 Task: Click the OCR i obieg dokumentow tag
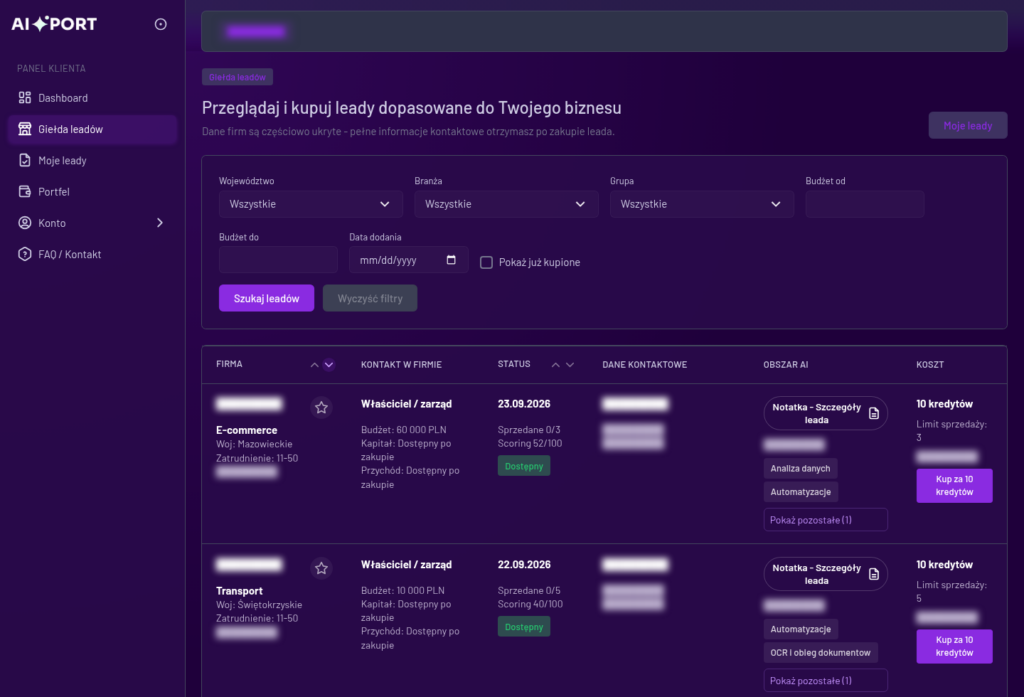tap(820, 653)
